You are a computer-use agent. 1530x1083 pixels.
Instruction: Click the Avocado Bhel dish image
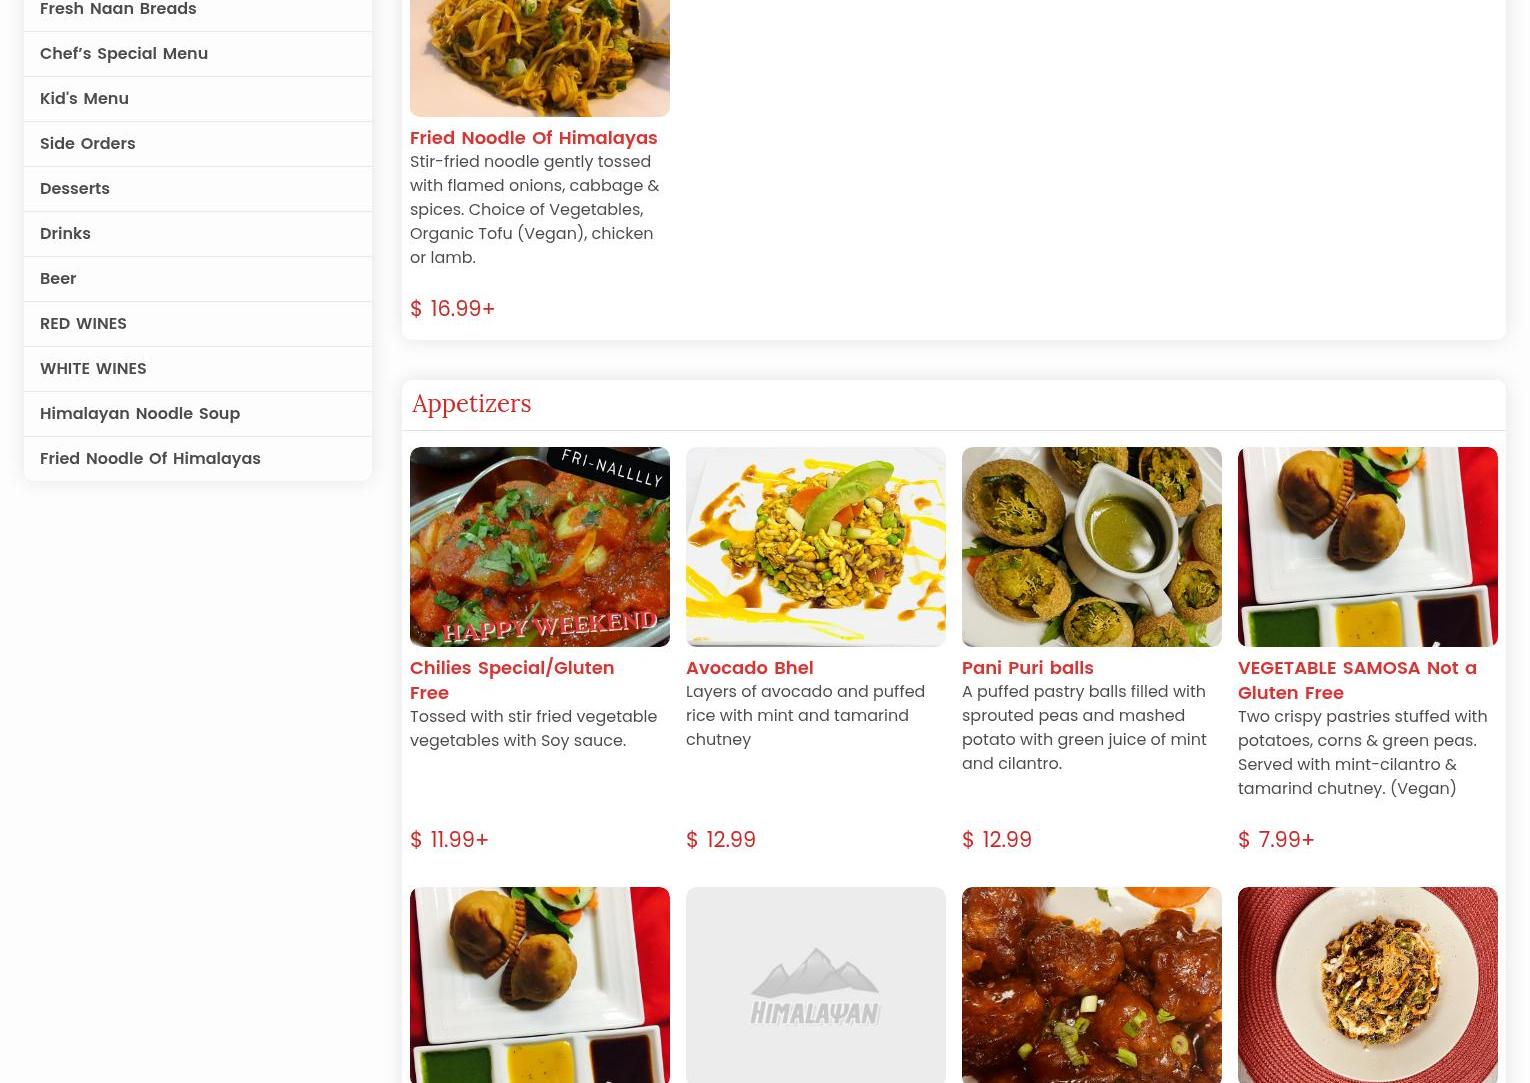816,547
